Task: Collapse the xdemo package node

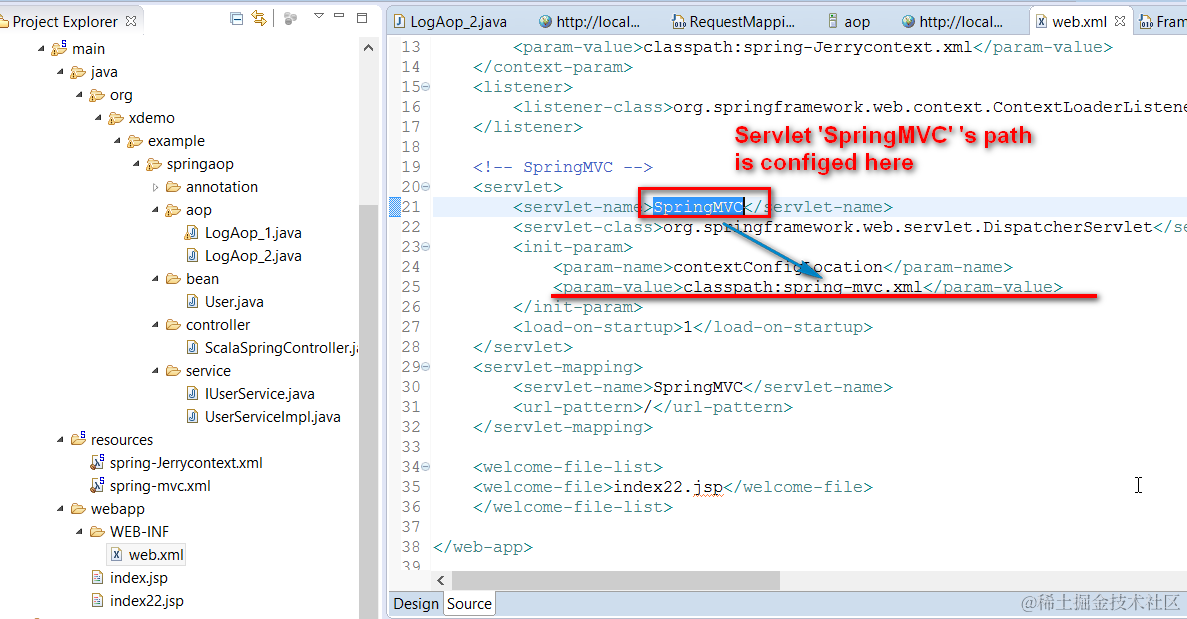Action: pos(98,118)
